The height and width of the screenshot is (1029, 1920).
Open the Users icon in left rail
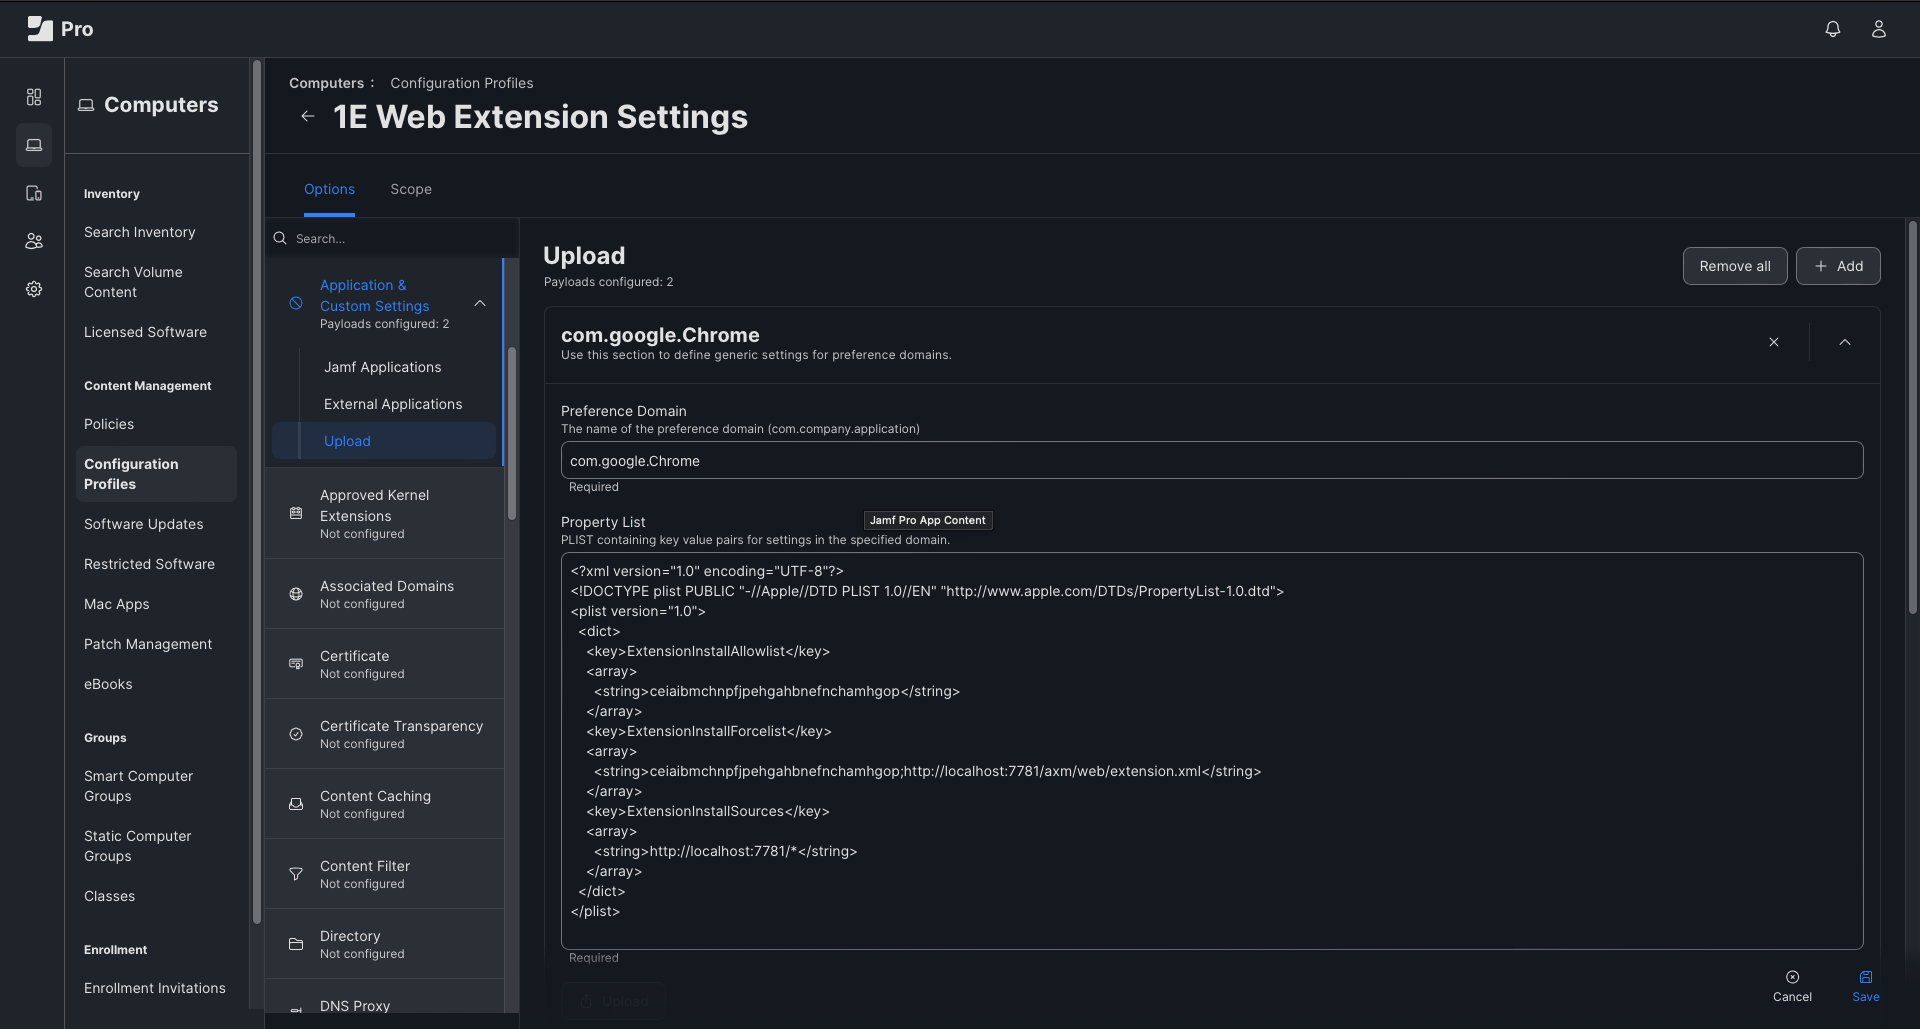34,241
